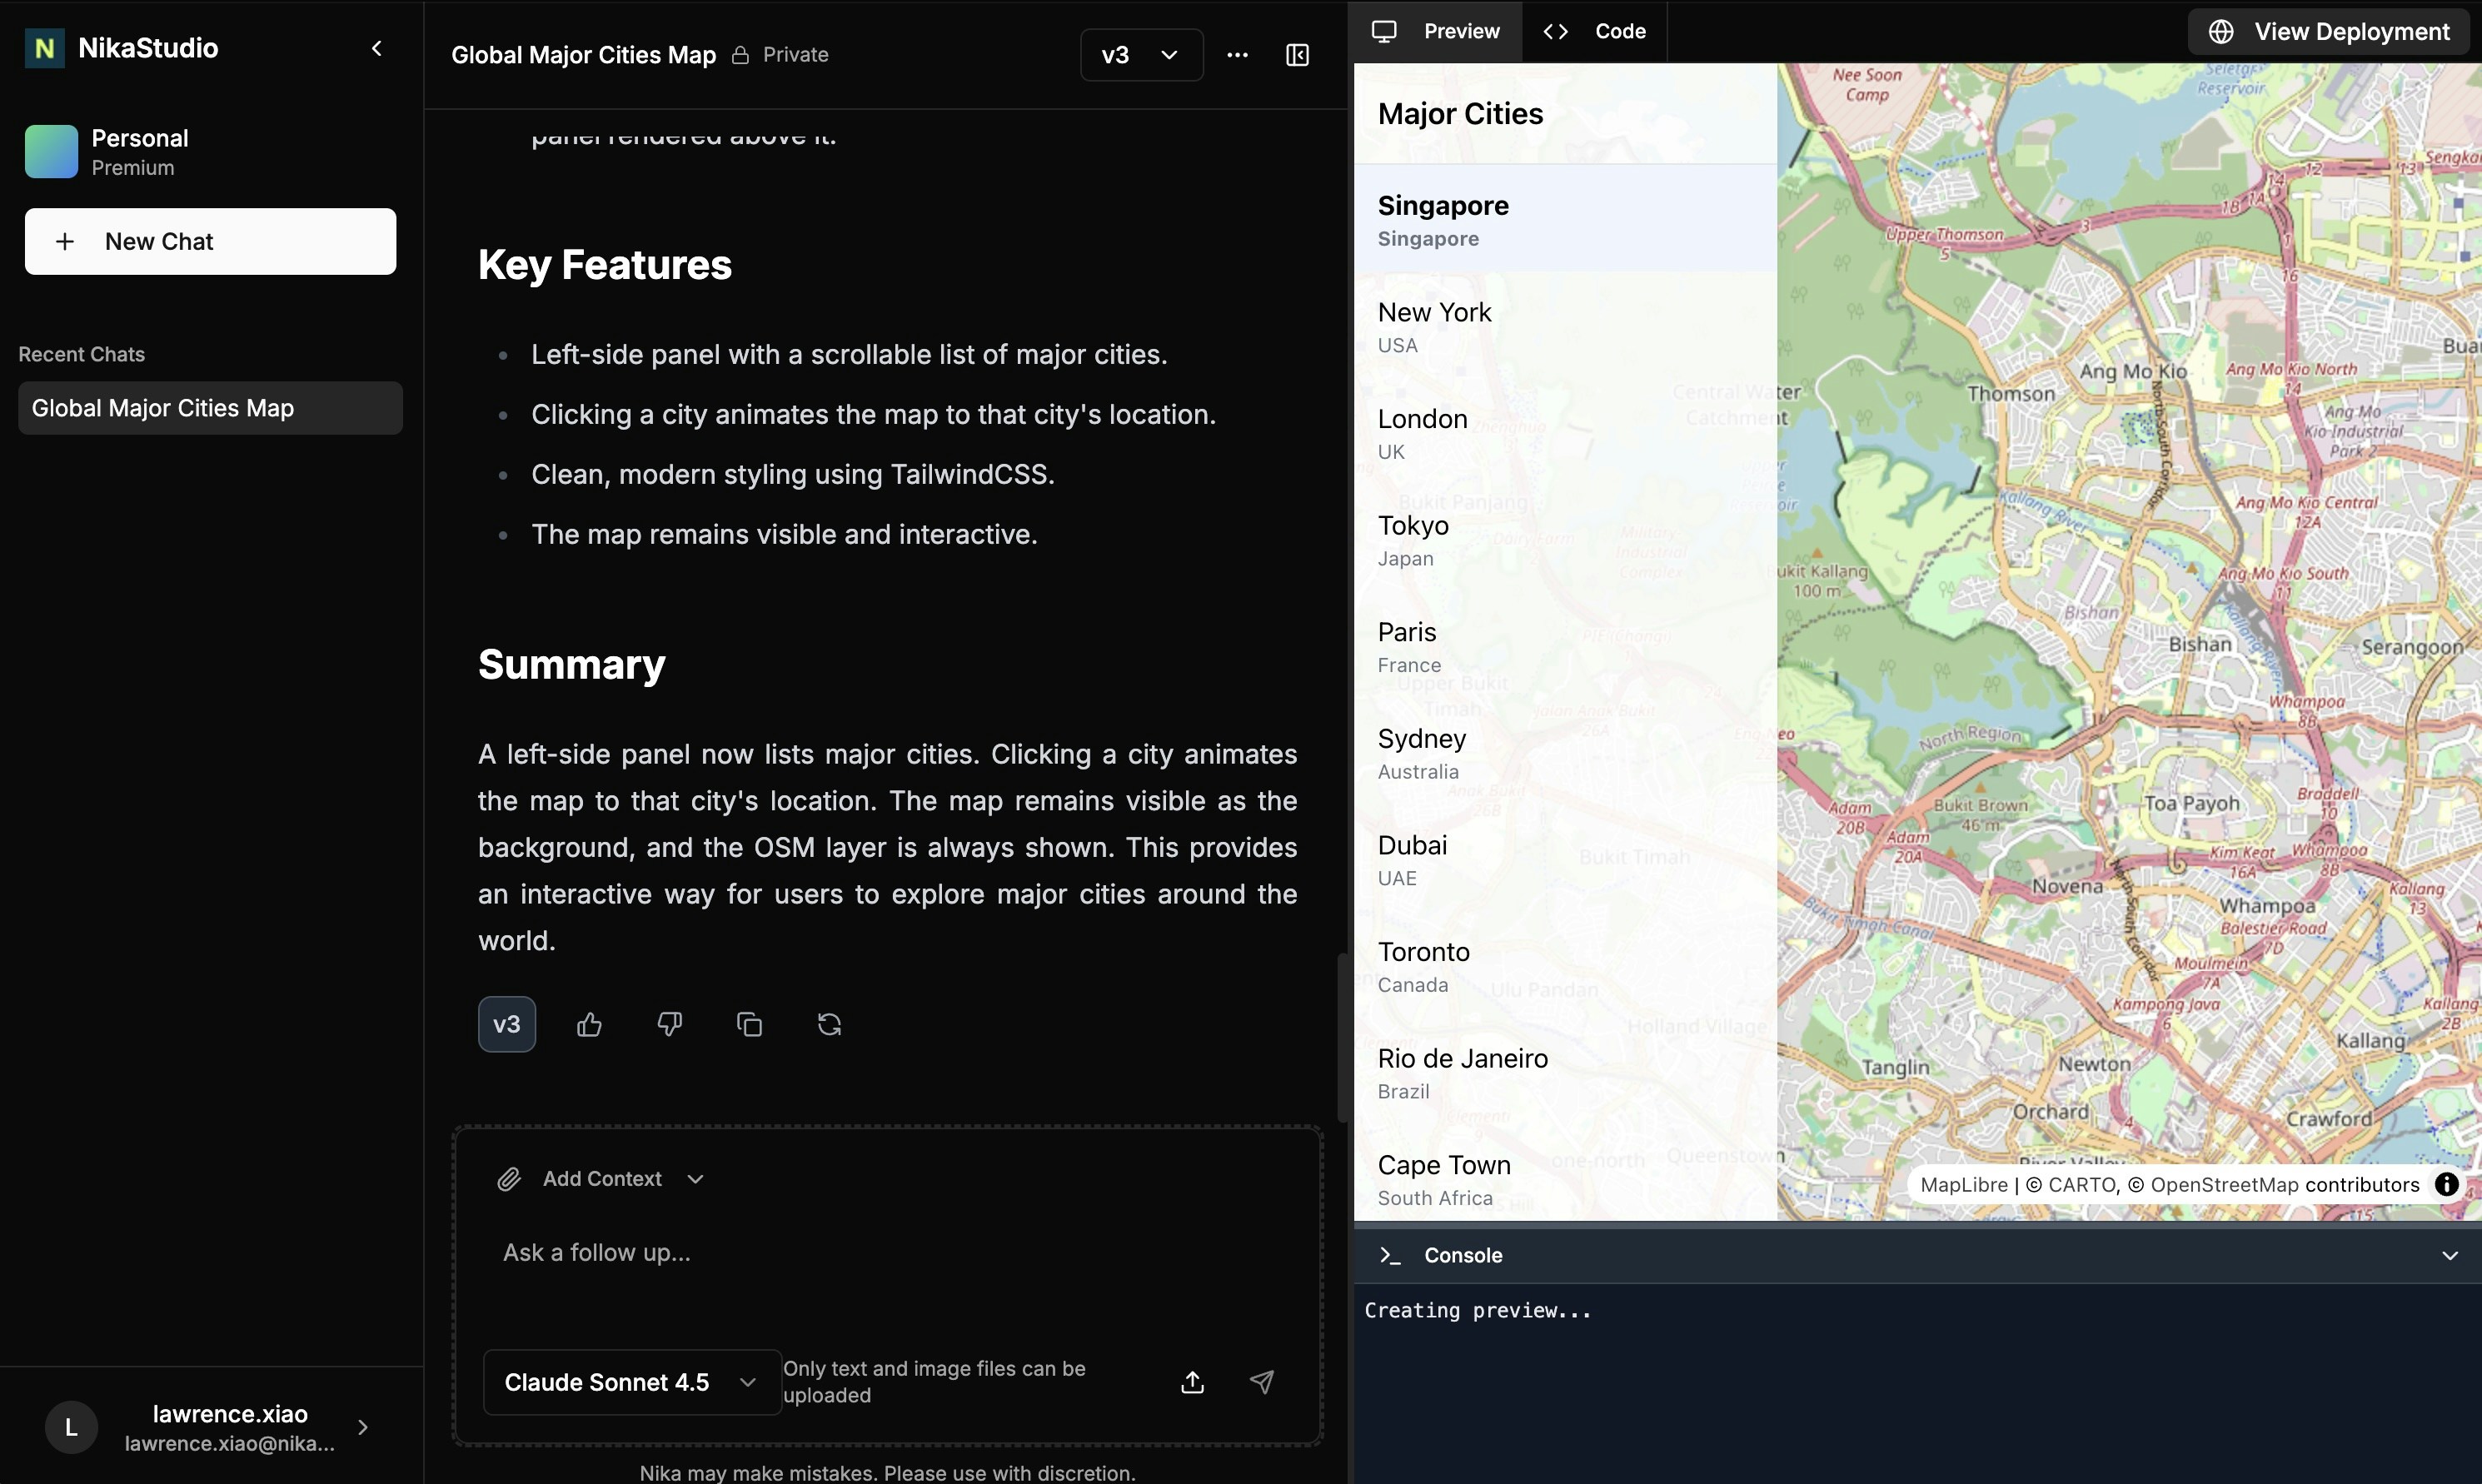2482x1484 pixels.
Task: Expand the Add Context options
Action: tap(696, 1178)
